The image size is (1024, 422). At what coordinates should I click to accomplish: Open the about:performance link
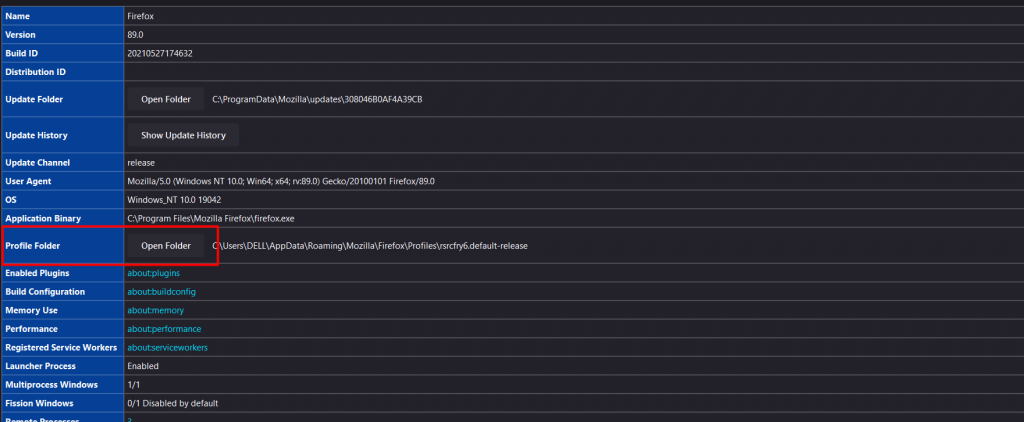[x=163, y=329]
